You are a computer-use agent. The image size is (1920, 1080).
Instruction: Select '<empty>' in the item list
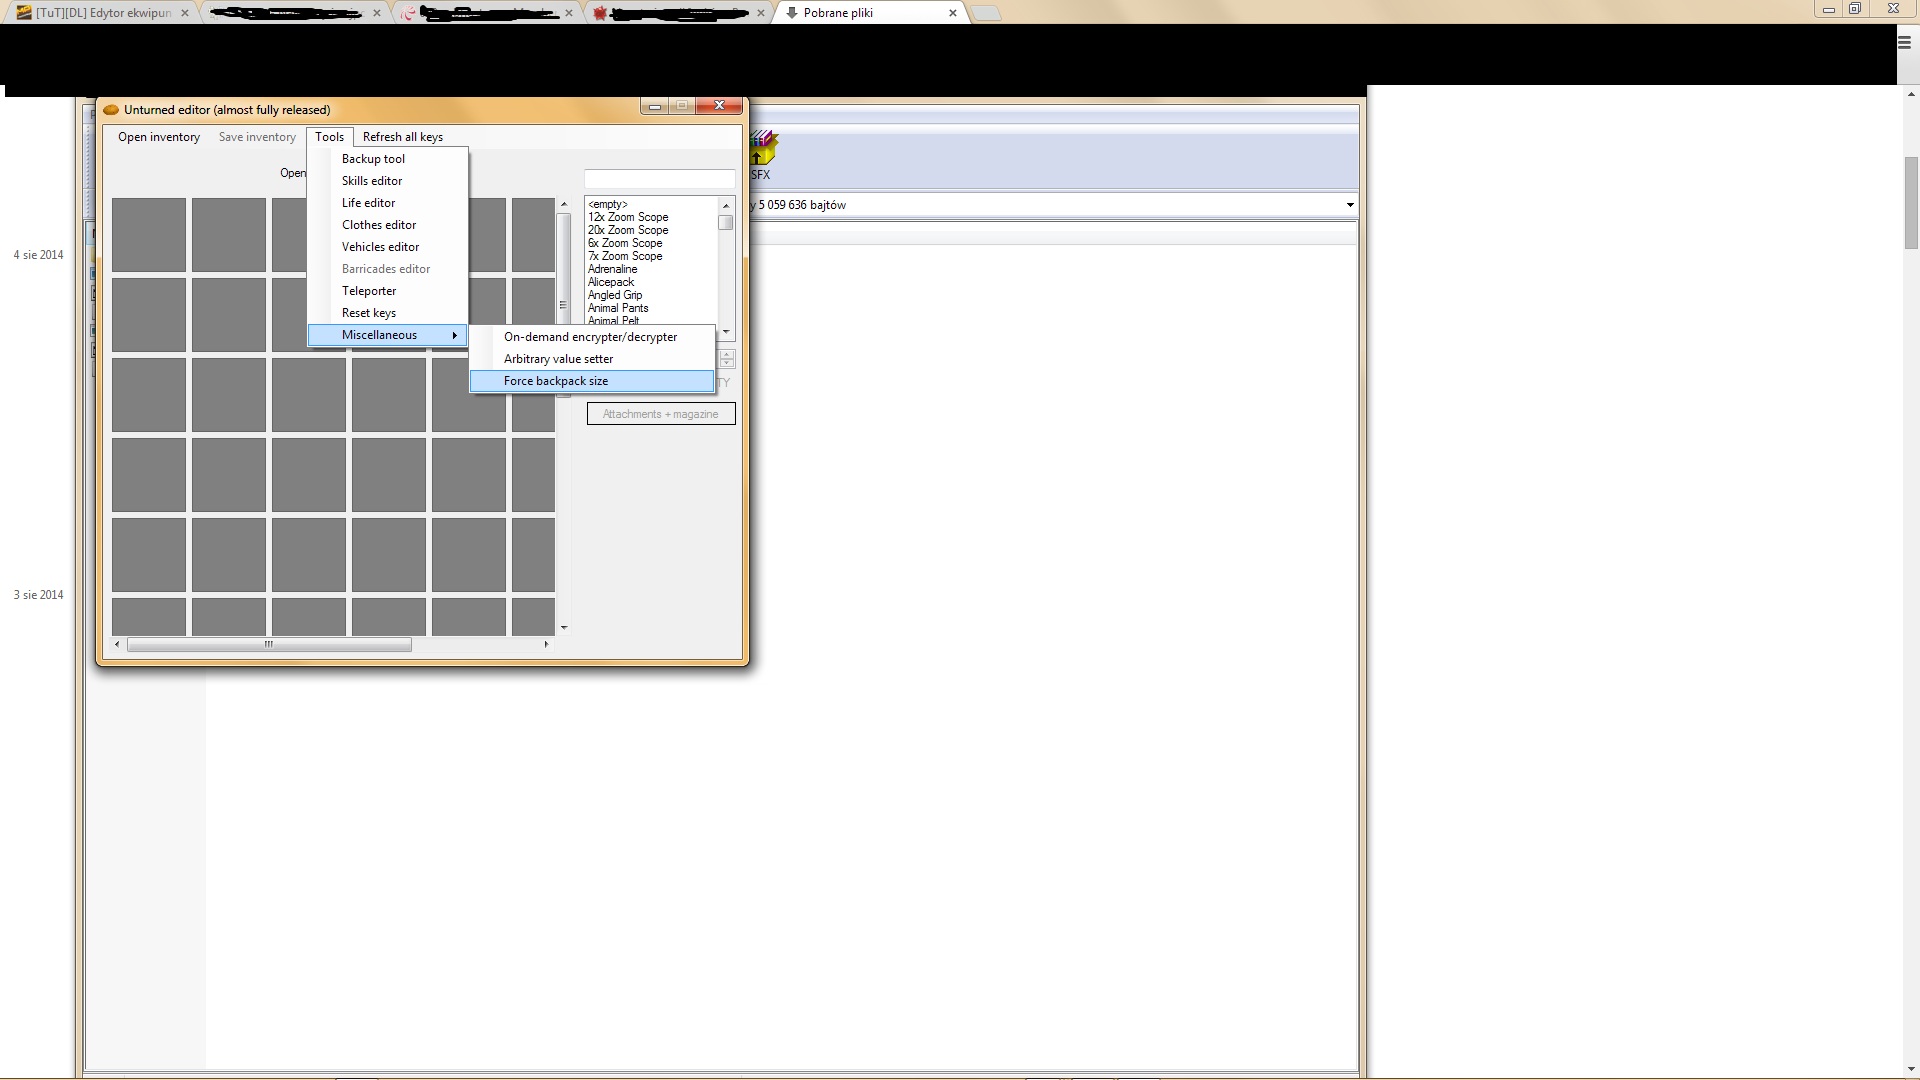tap(651, 204)
